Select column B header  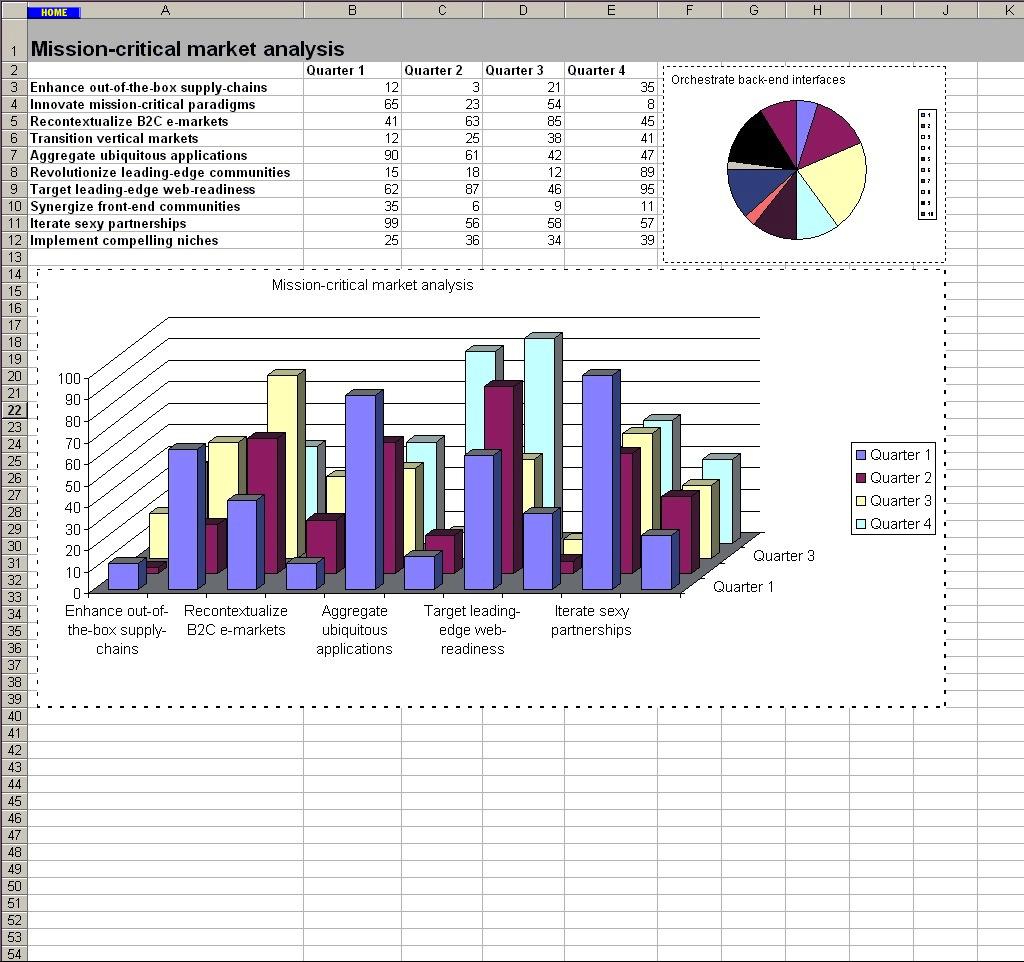click(353, 10)
